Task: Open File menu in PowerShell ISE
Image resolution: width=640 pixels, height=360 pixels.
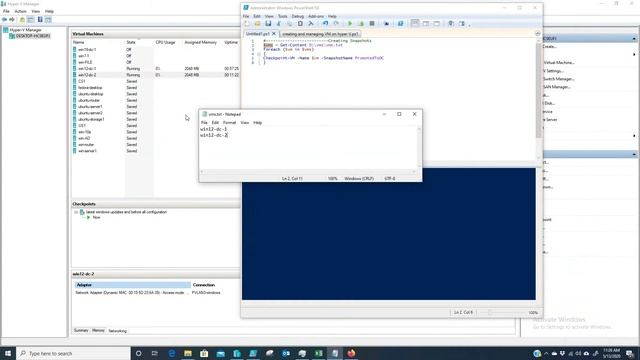Action: click(246, 16)
